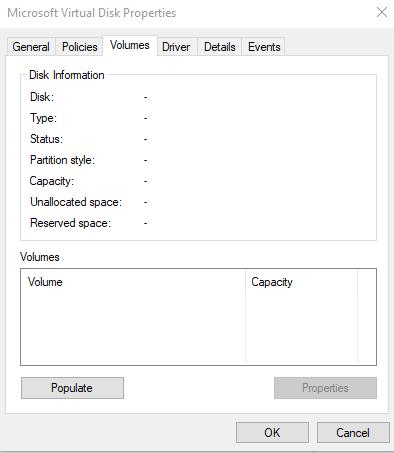394x453 pixels.
Task: Select the Volumes tab
Action: [x=130, y=45]
